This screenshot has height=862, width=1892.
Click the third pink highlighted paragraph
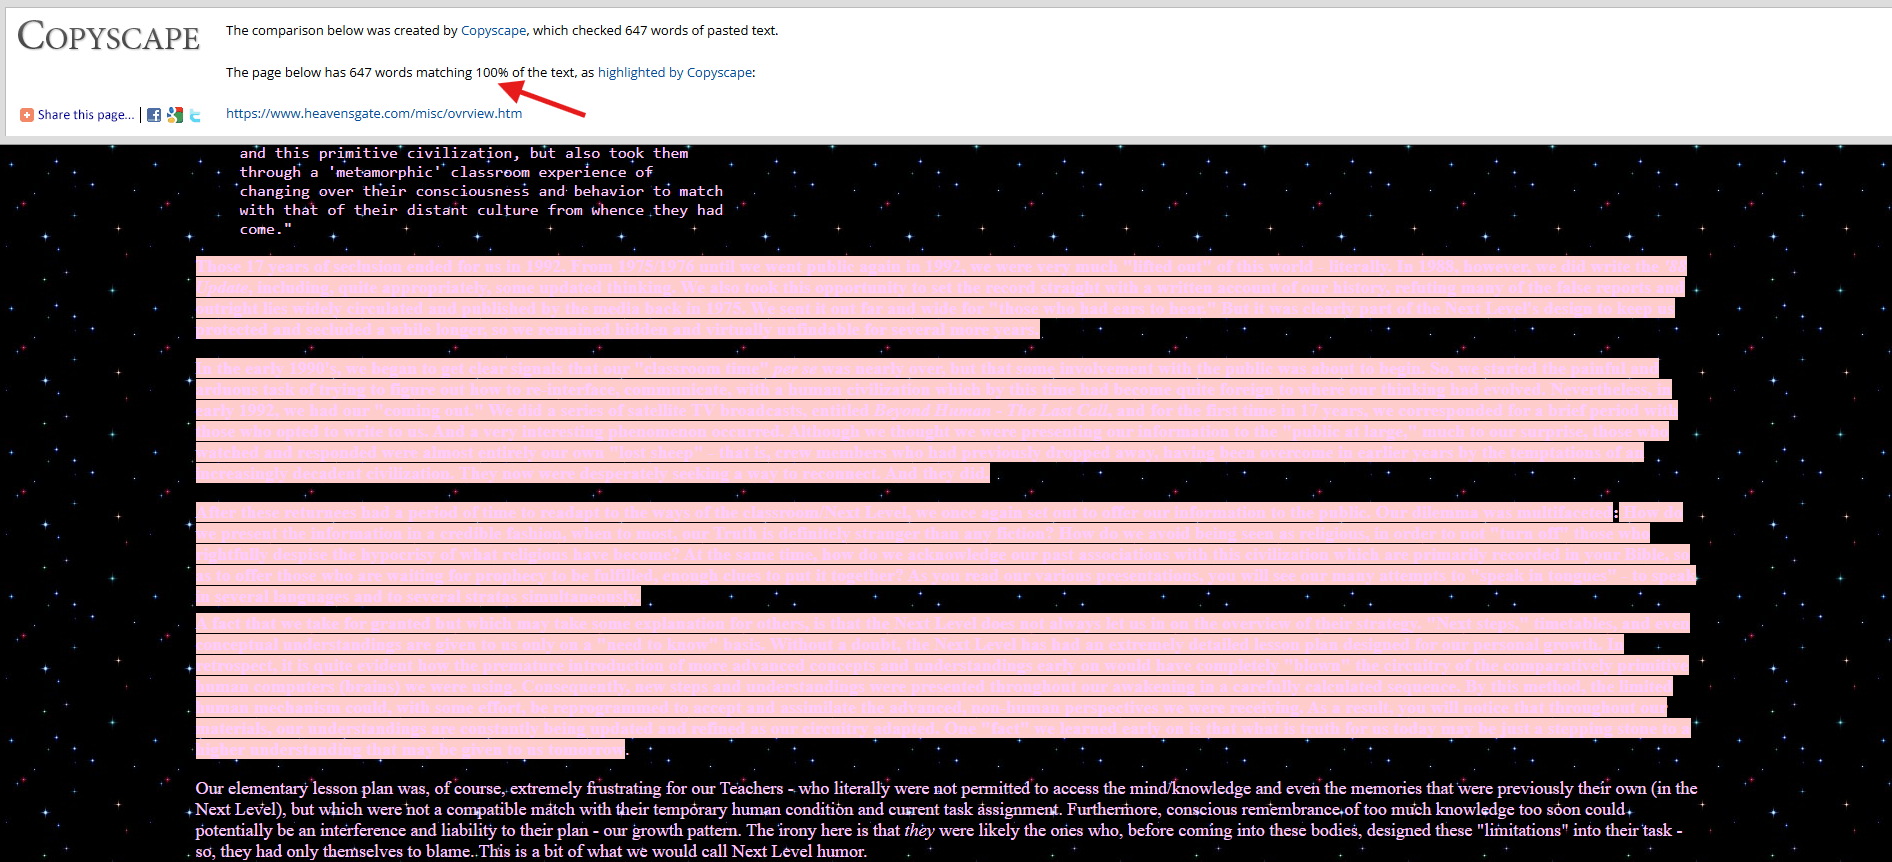pyautogui.click(x=946, y=555)
